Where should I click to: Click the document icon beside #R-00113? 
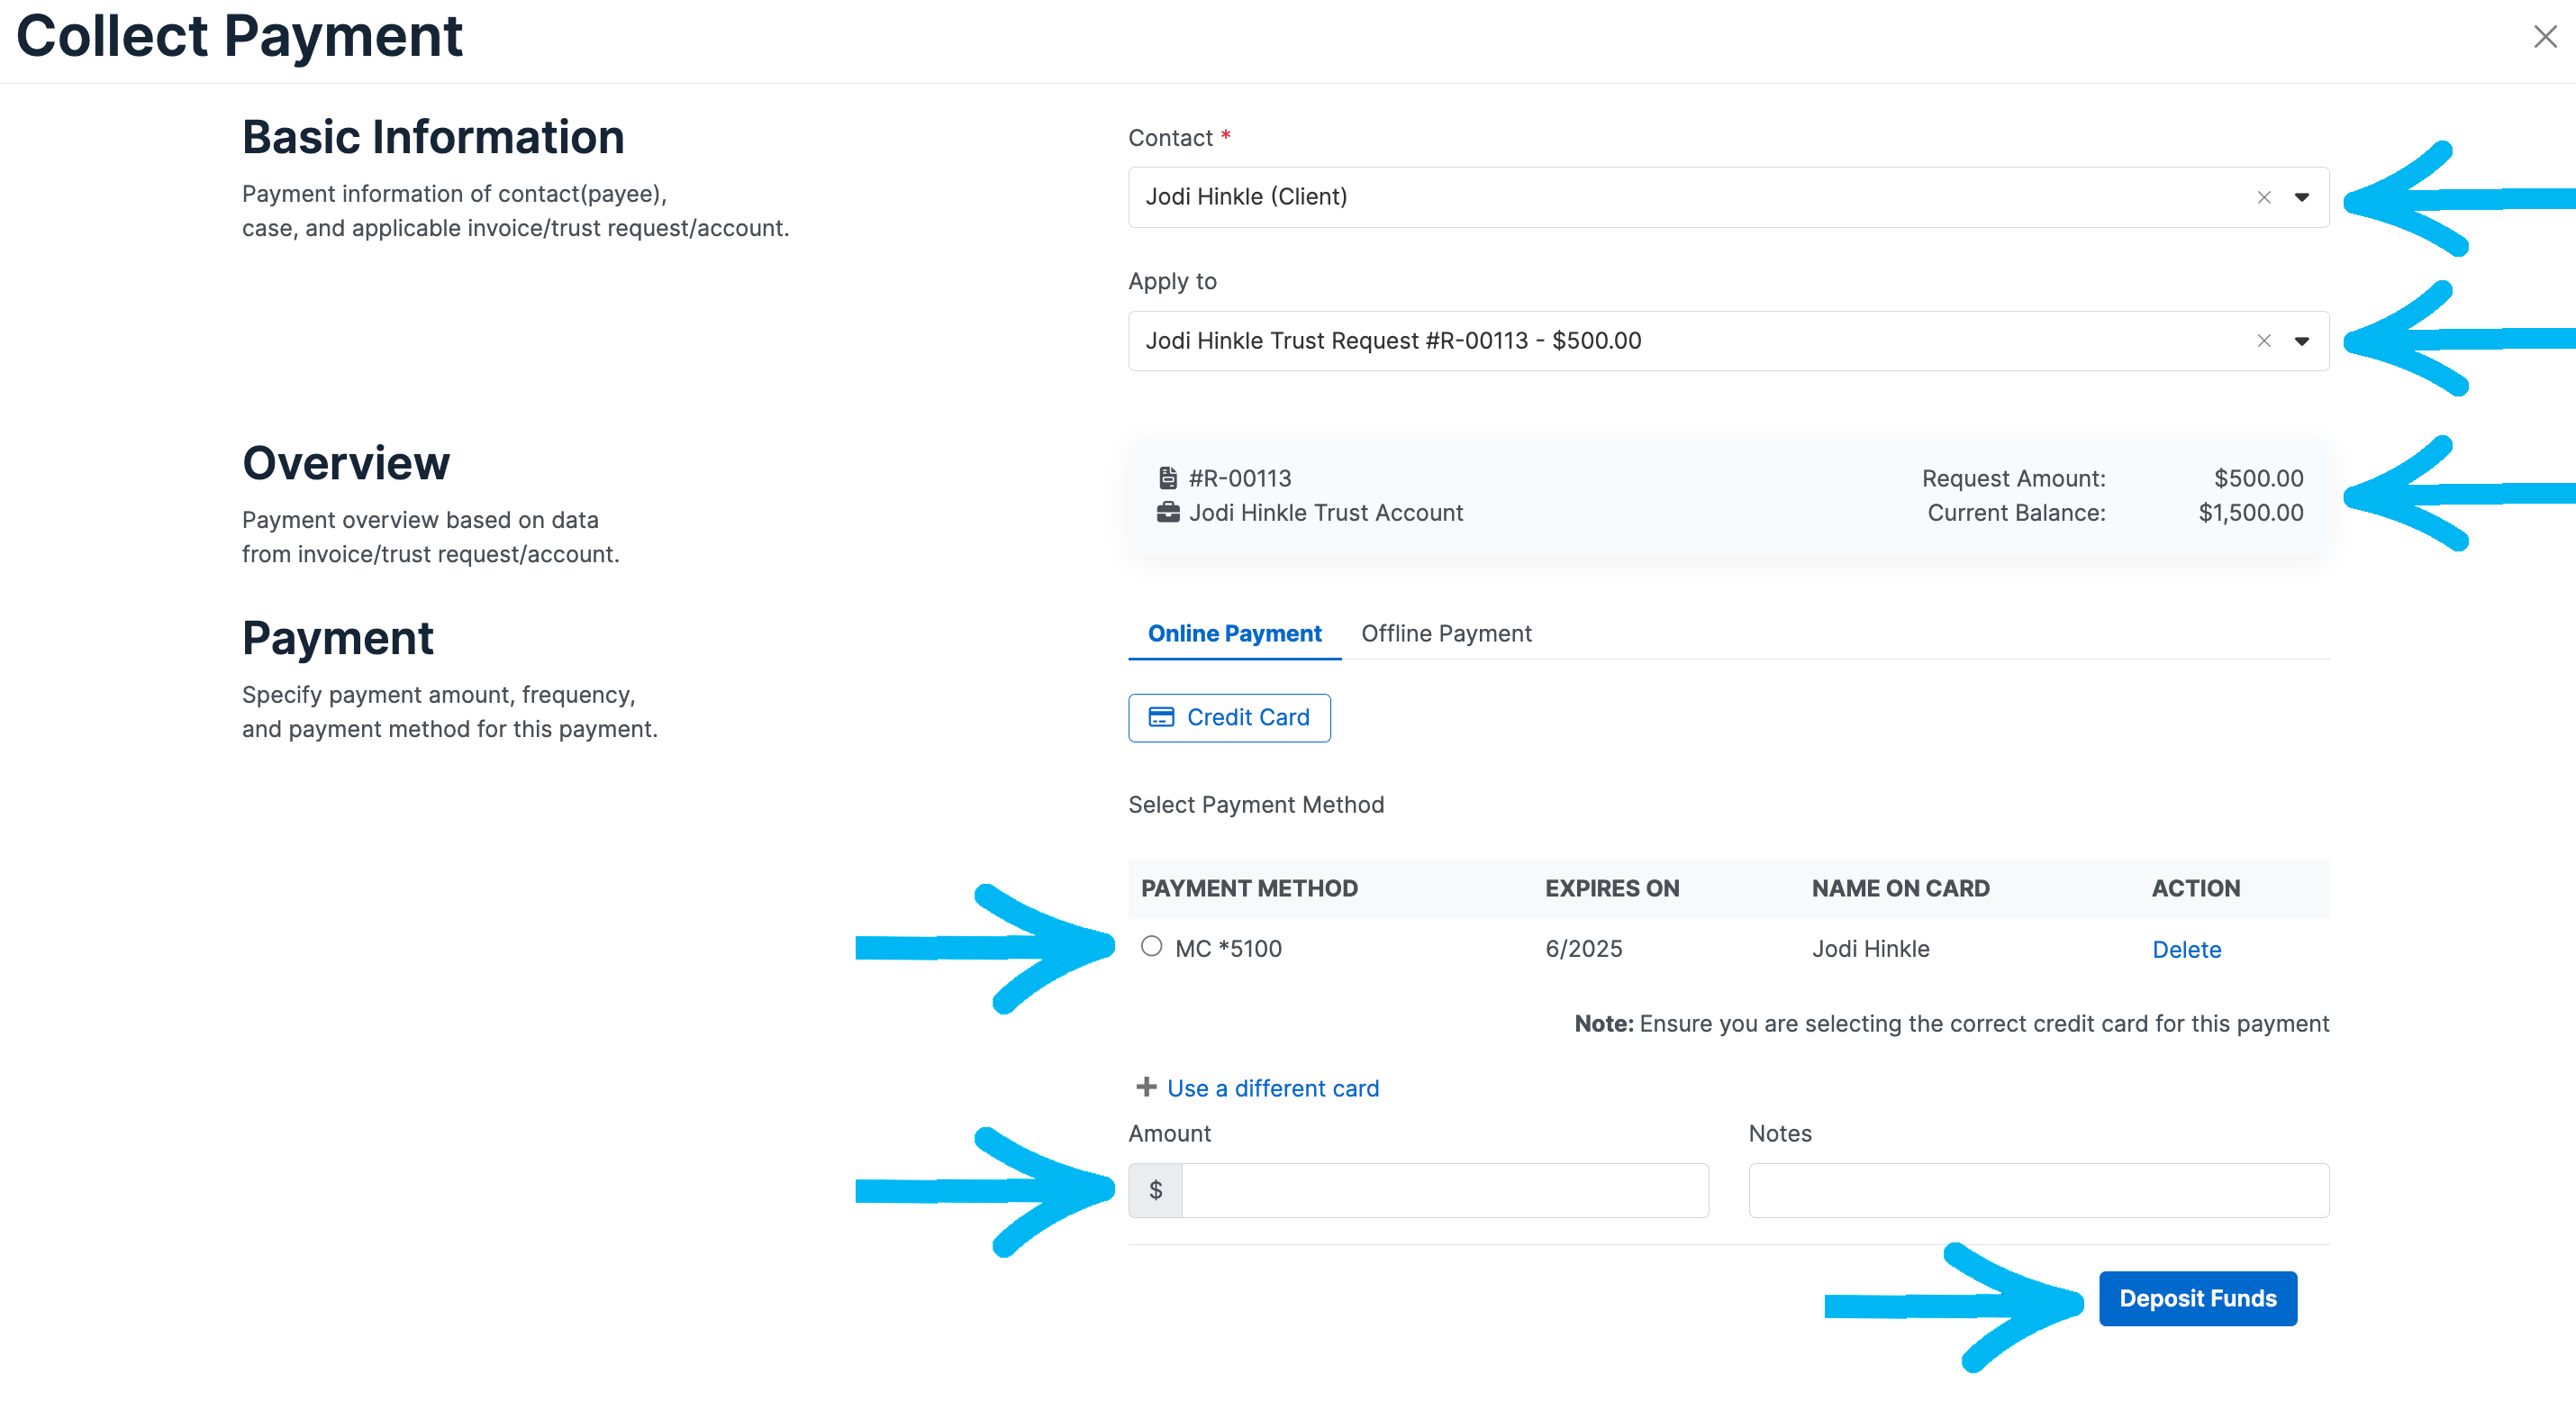tap(1167, 478)
